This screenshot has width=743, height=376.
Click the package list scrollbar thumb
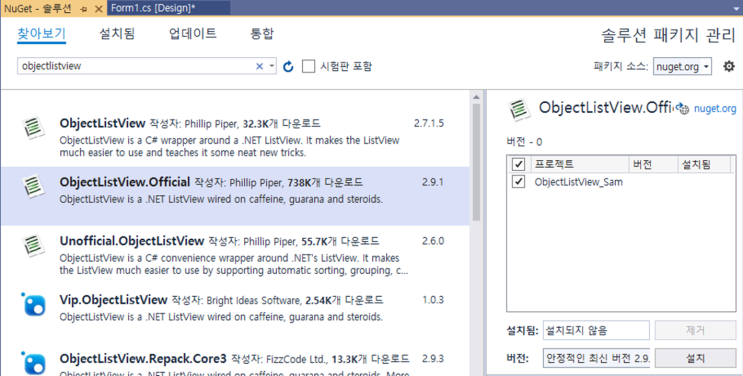(x=476, y=162)
